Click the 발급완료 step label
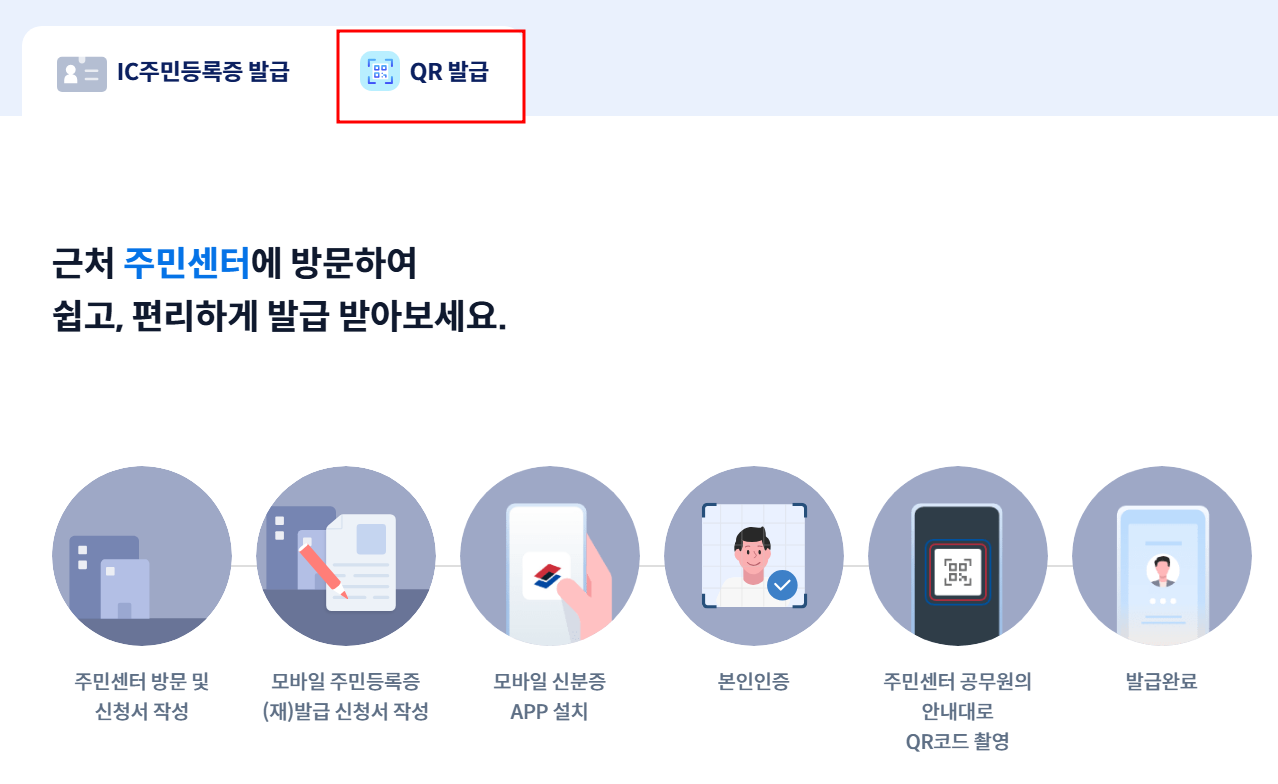The width and height of the screenshot is (1278, 784). coord(1162,682)
